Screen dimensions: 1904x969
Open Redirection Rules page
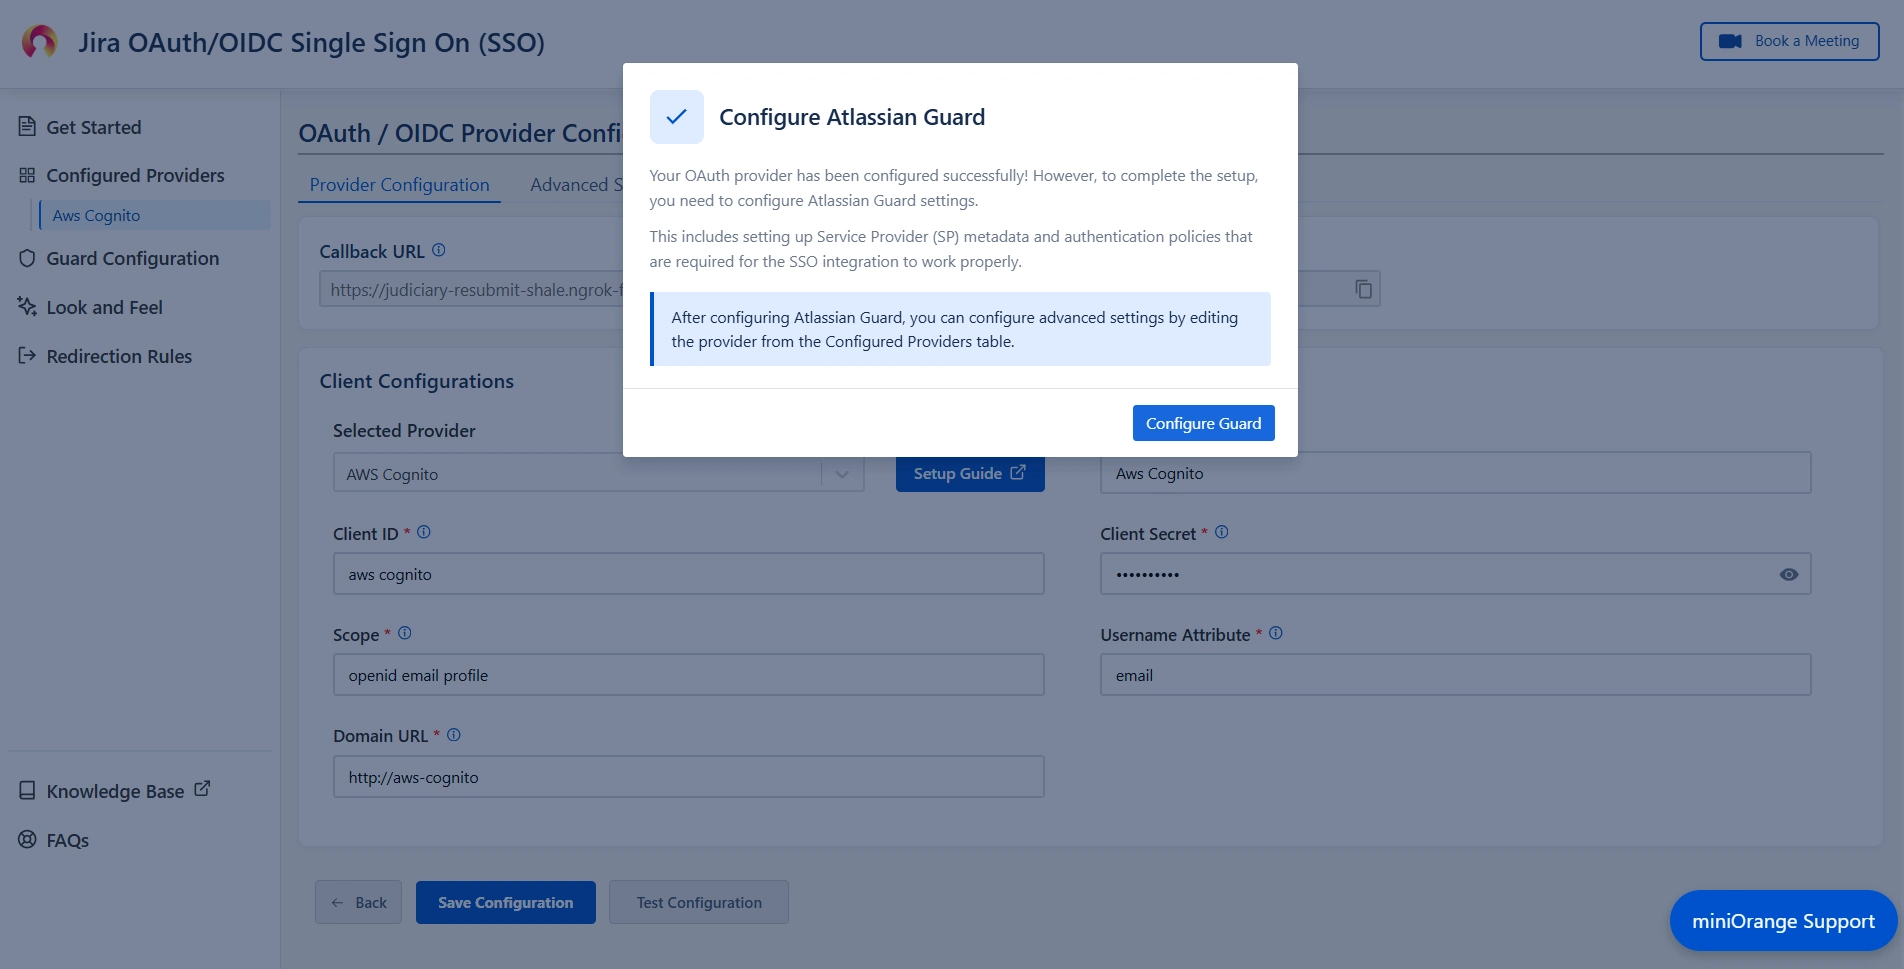tap(119, 356)
